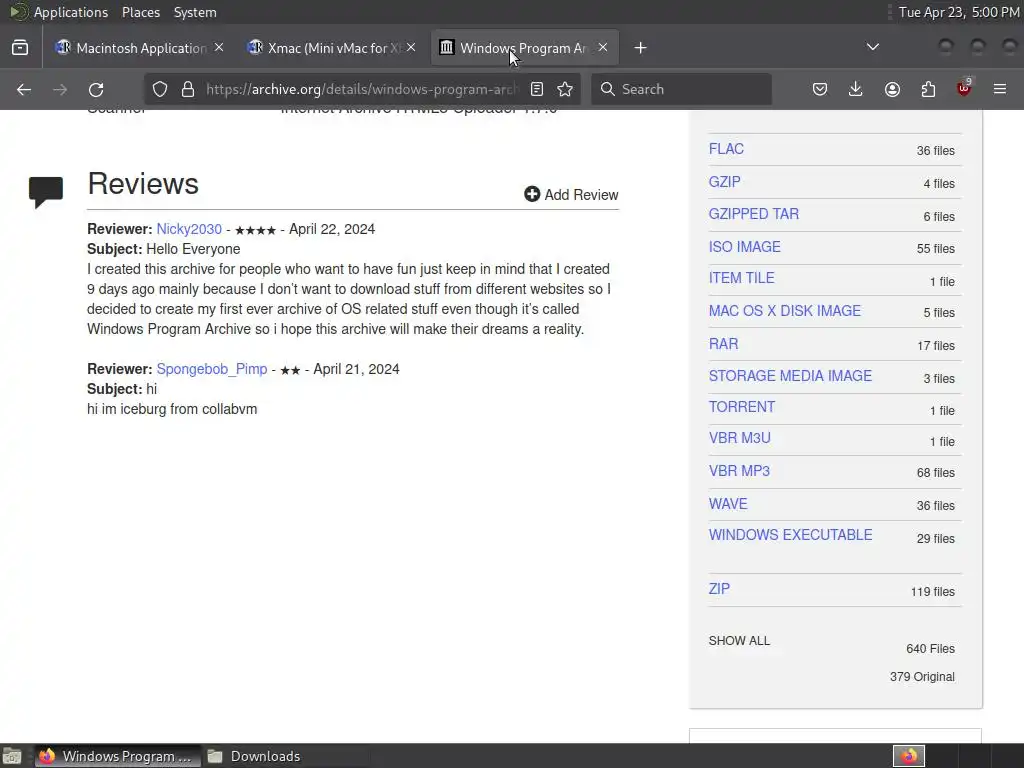Open the MAC OS X DISK IMAGE option
The width and height of the screenshot is (1024, 768).
784,311
